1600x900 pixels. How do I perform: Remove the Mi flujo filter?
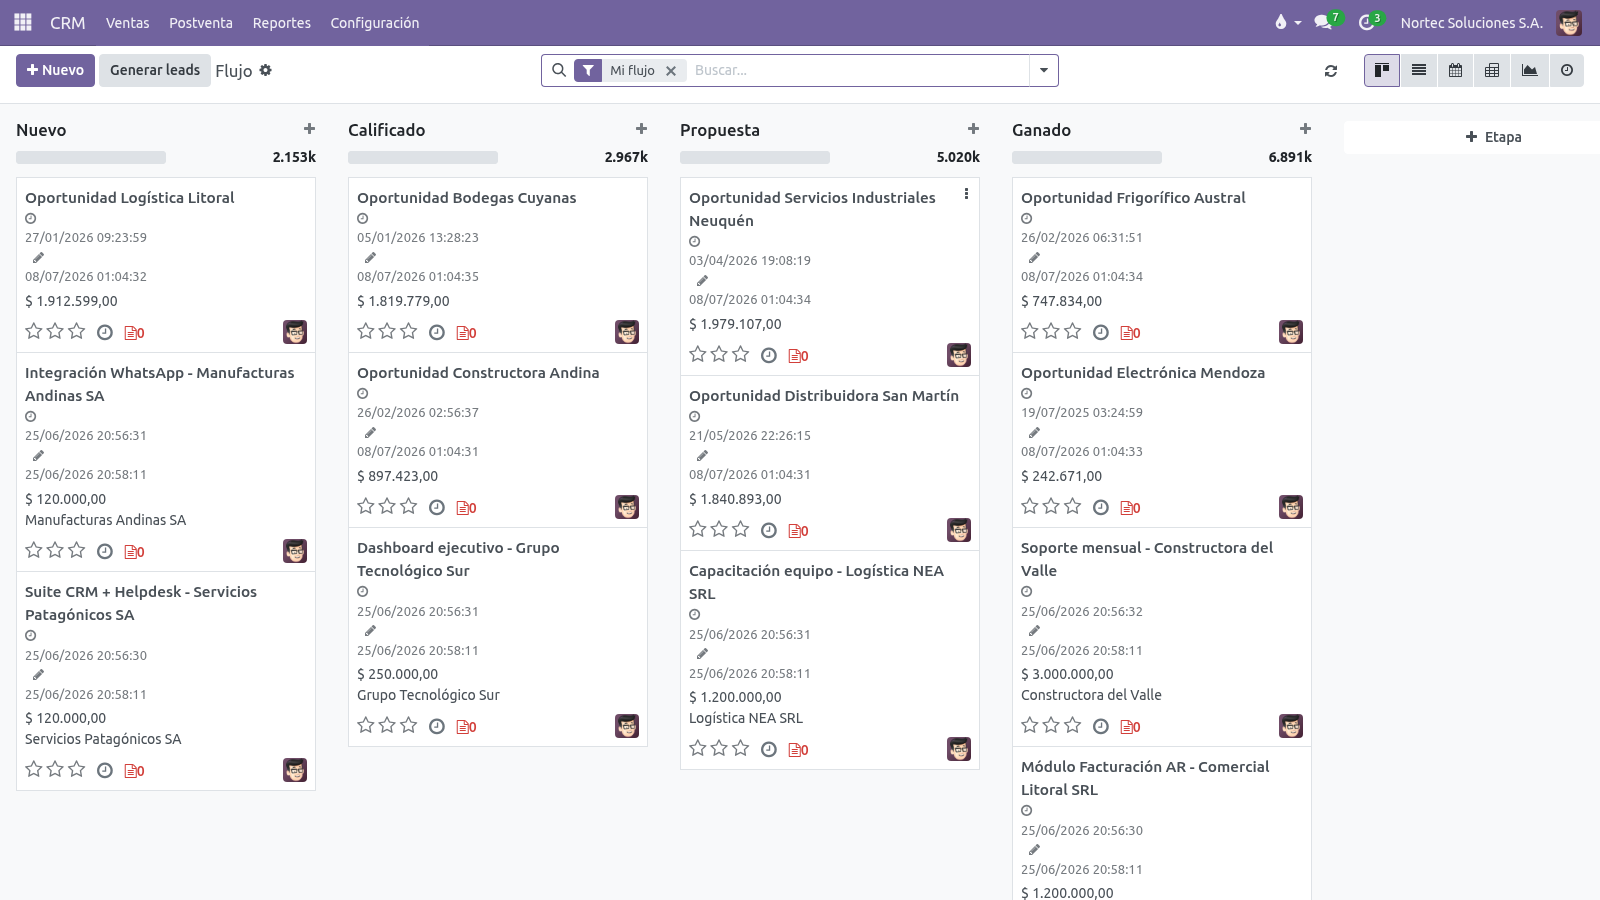[671, 71]
